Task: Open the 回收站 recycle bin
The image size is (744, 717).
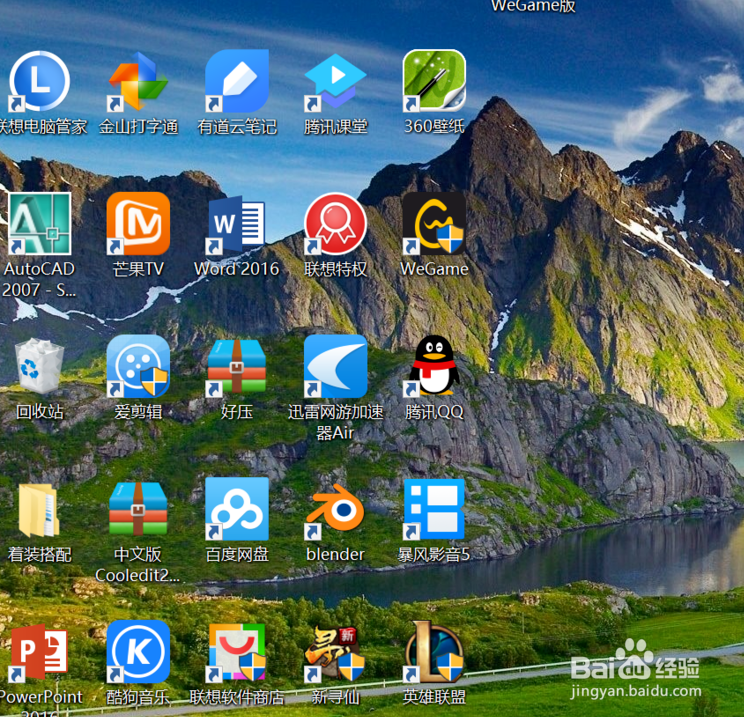Action: pos(39,366)
